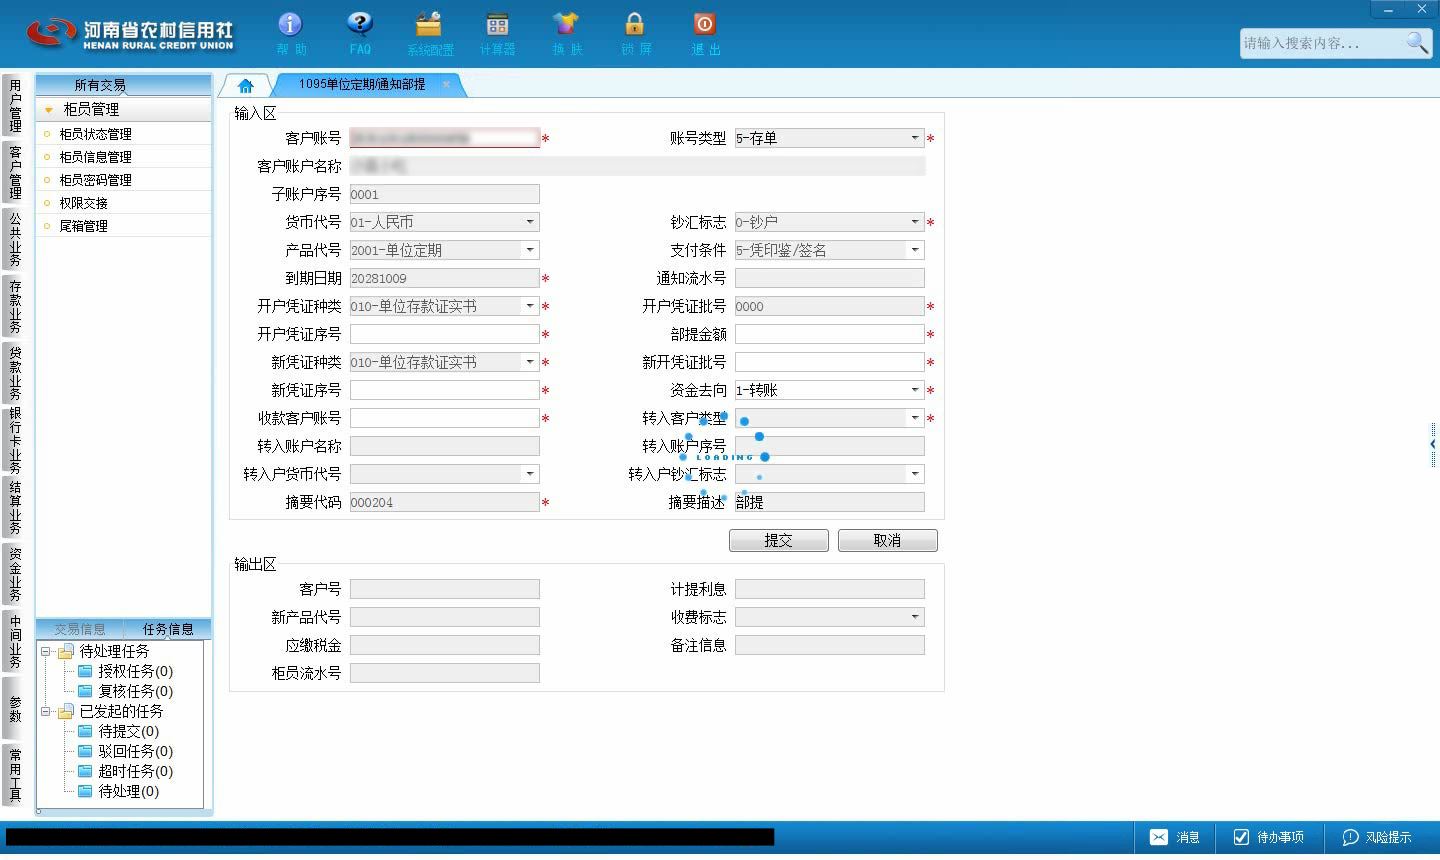This screenshot has height=860, width=1440.
Task: Select the 超时任务(0) item
Action: pos(125,771)
